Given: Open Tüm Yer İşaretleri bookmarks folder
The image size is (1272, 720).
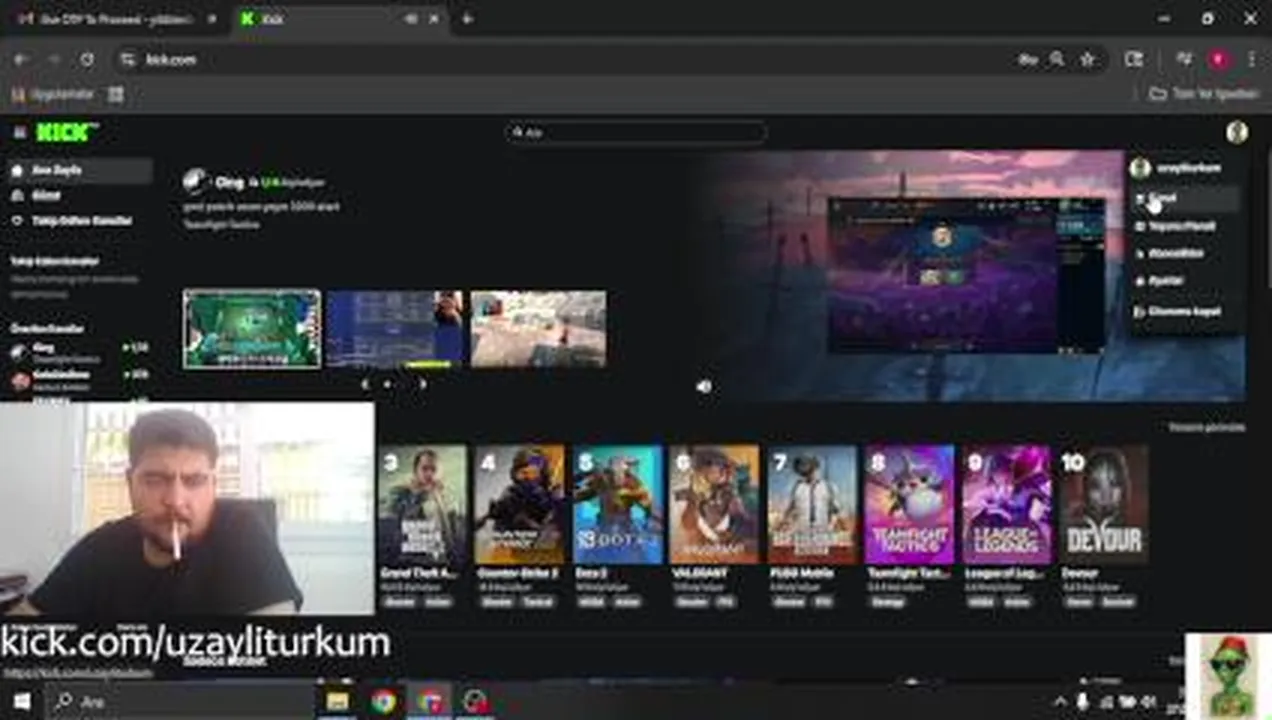Looking at the screenshot, I should 1204,94.
